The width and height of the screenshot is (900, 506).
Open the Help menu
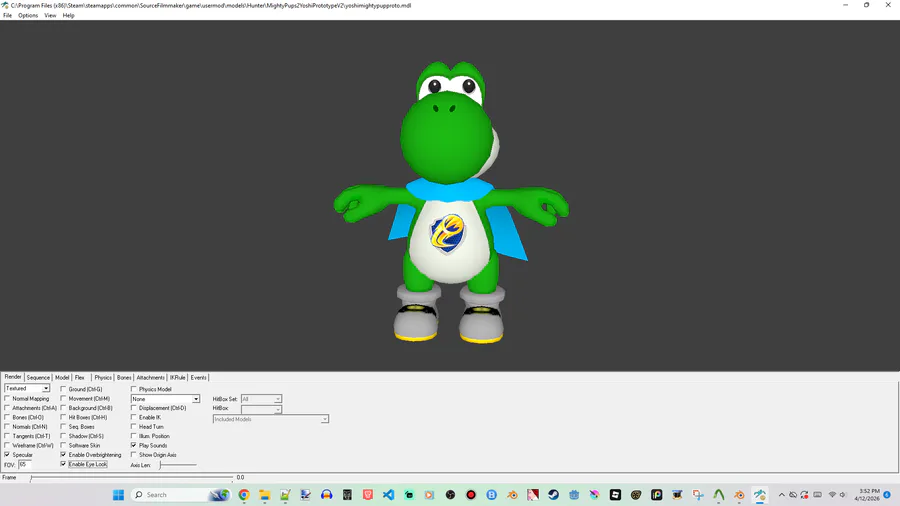click(x=68, y=15)
